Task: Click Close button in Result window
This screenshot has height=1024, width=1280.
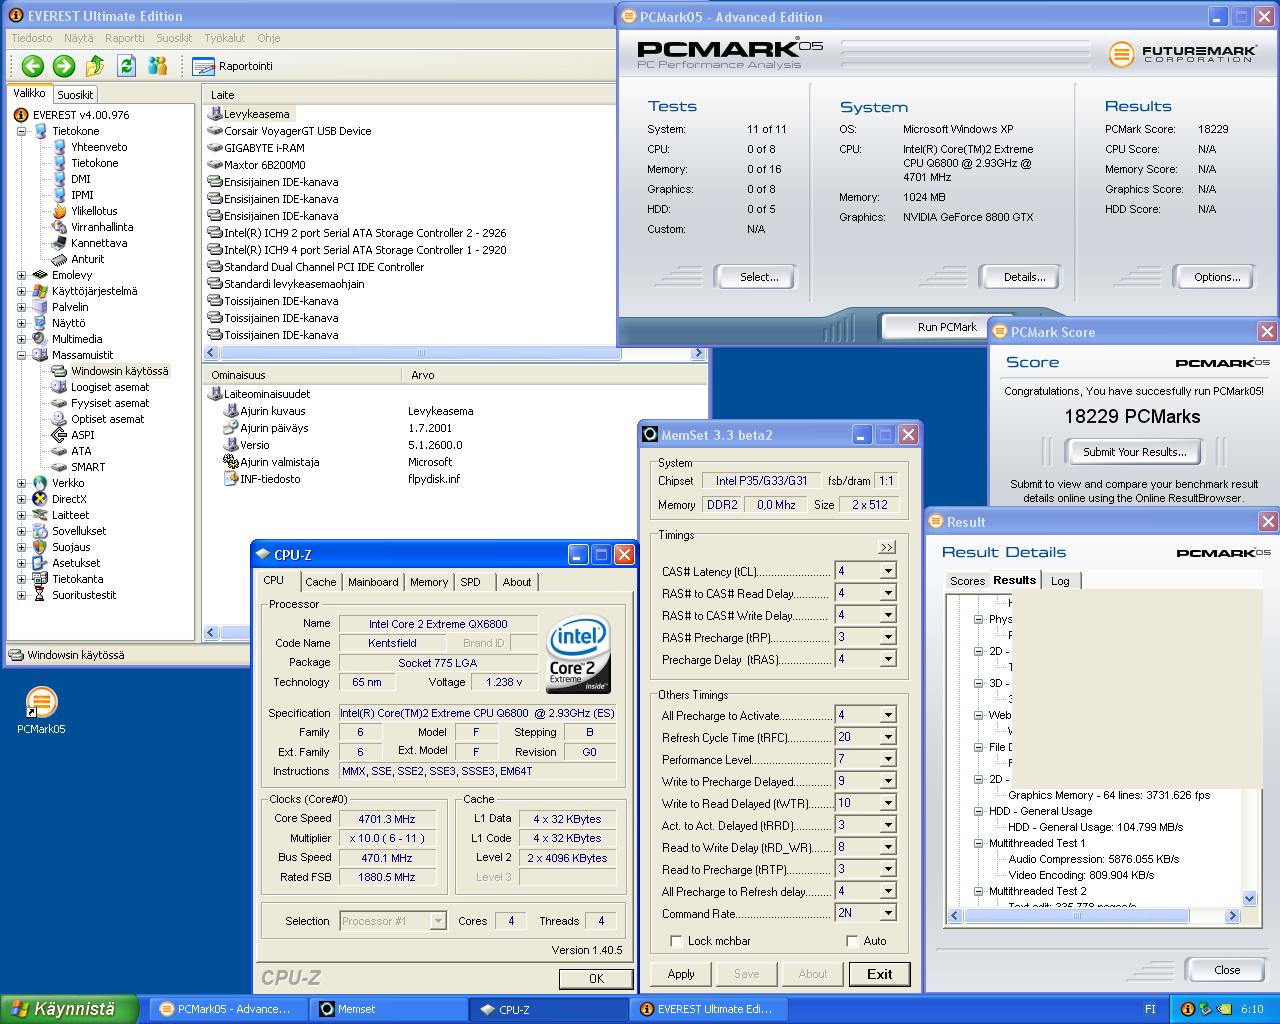Action: coord(1226,970)
